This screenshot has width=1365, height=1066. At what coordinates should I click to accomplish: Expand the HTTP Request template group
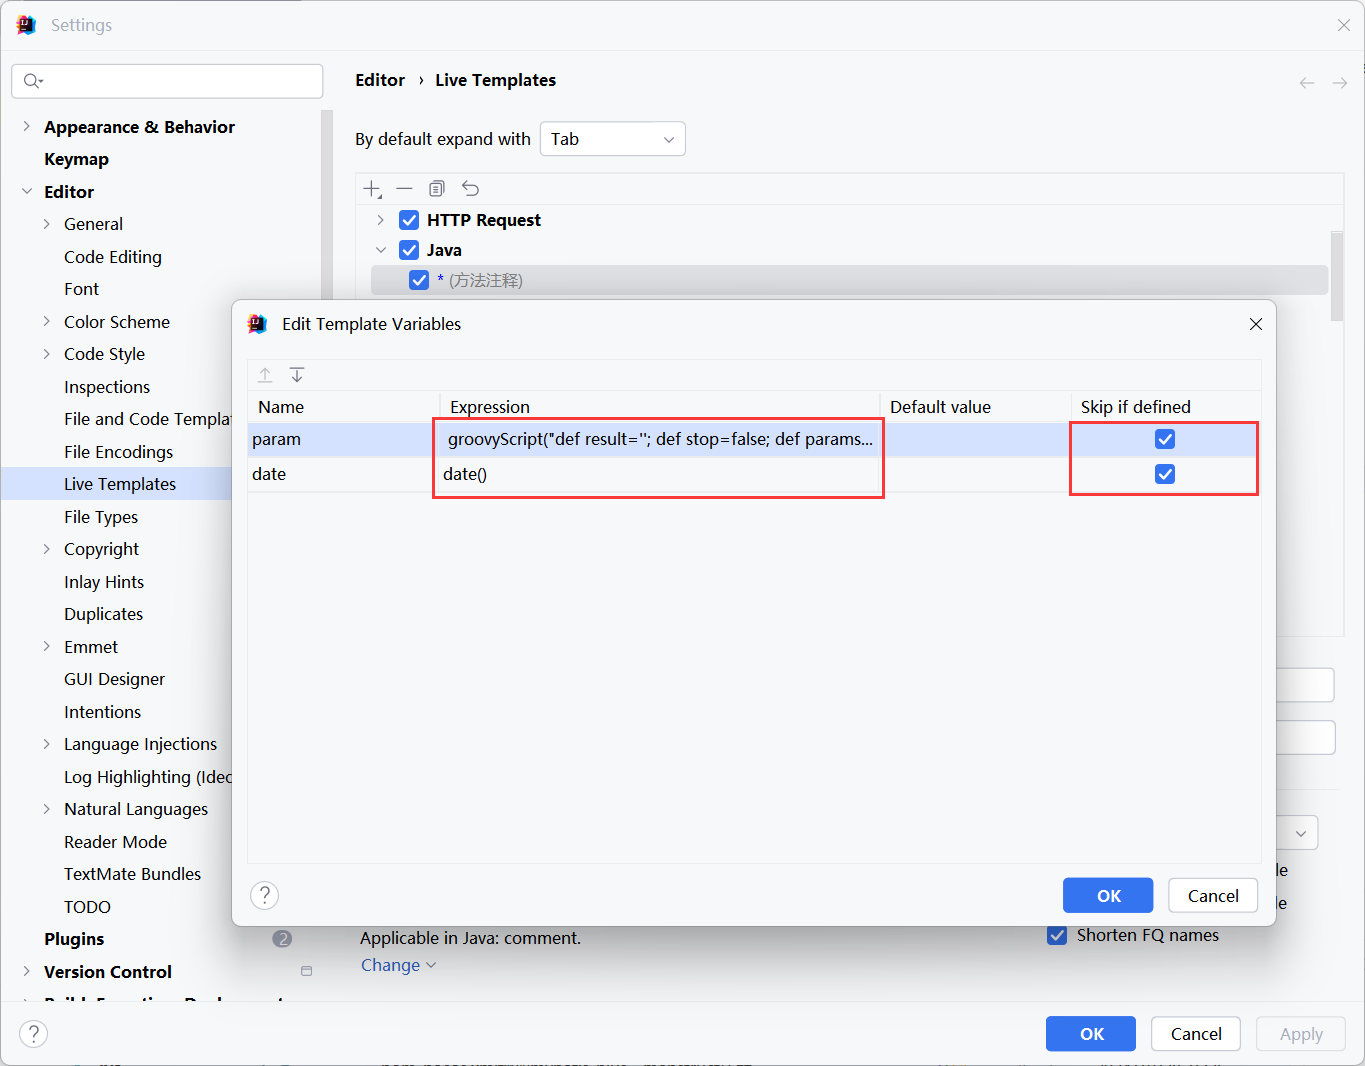(380, 220)
